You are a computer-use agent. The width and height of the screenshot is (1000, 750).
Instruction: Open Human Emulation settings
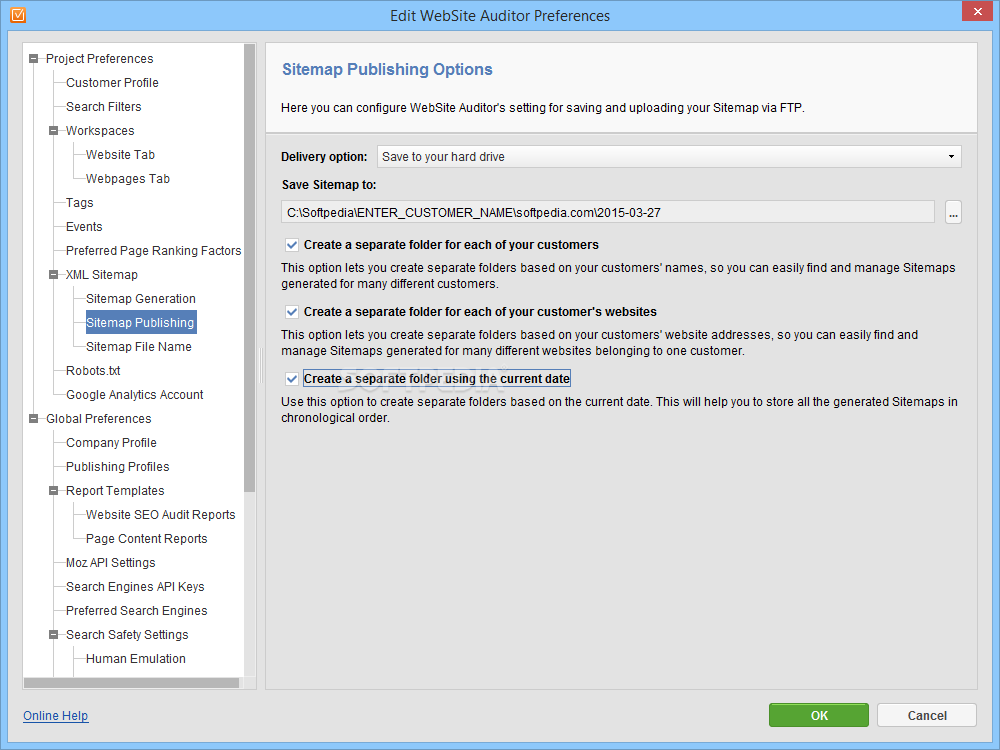pos(135,659)
